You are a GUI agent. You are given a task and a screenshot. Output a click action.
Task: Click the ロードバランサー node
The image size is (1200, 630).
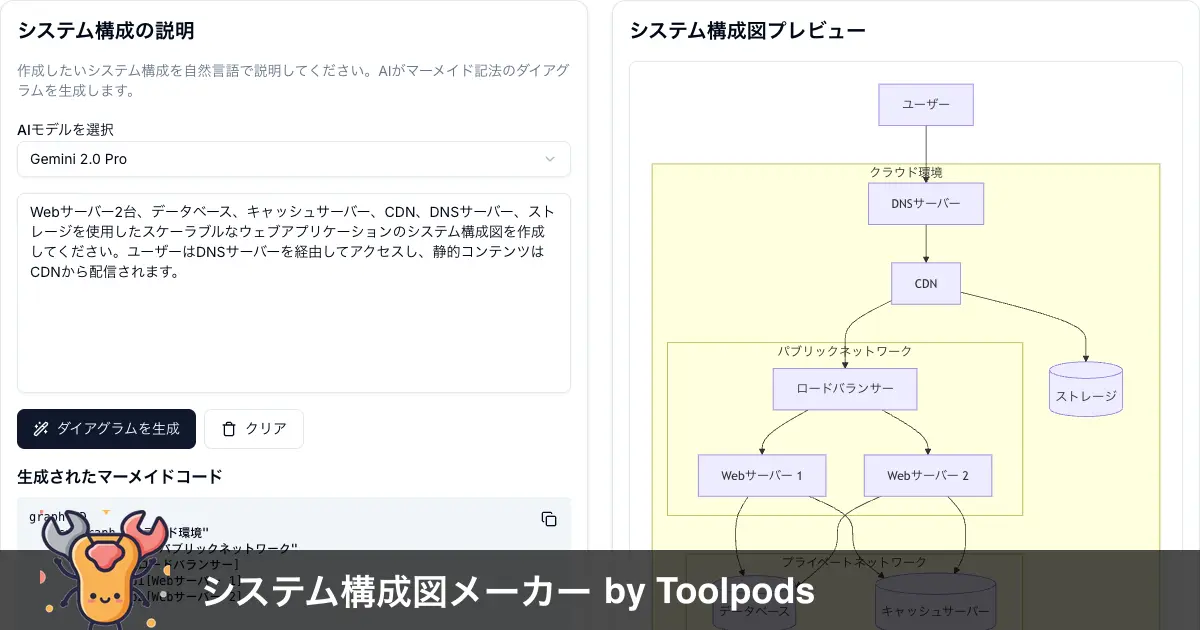[x=845, y=389]
